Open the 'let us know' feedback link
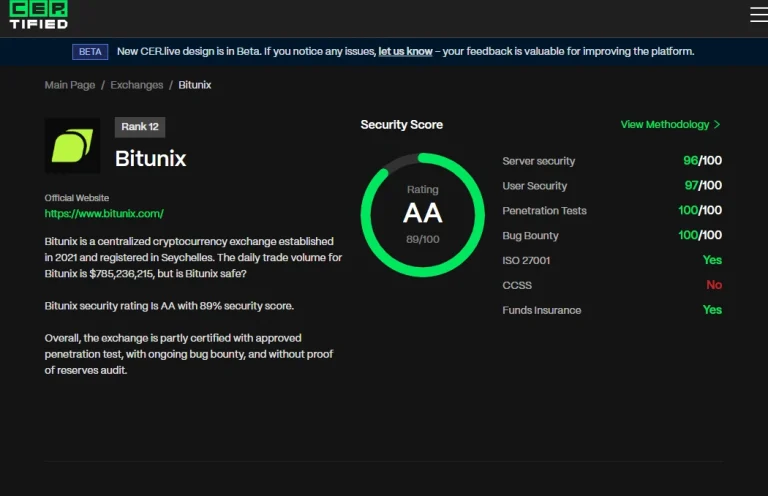Image resolution: width=768 pixels, height=496 pixels. pos(405,51)
